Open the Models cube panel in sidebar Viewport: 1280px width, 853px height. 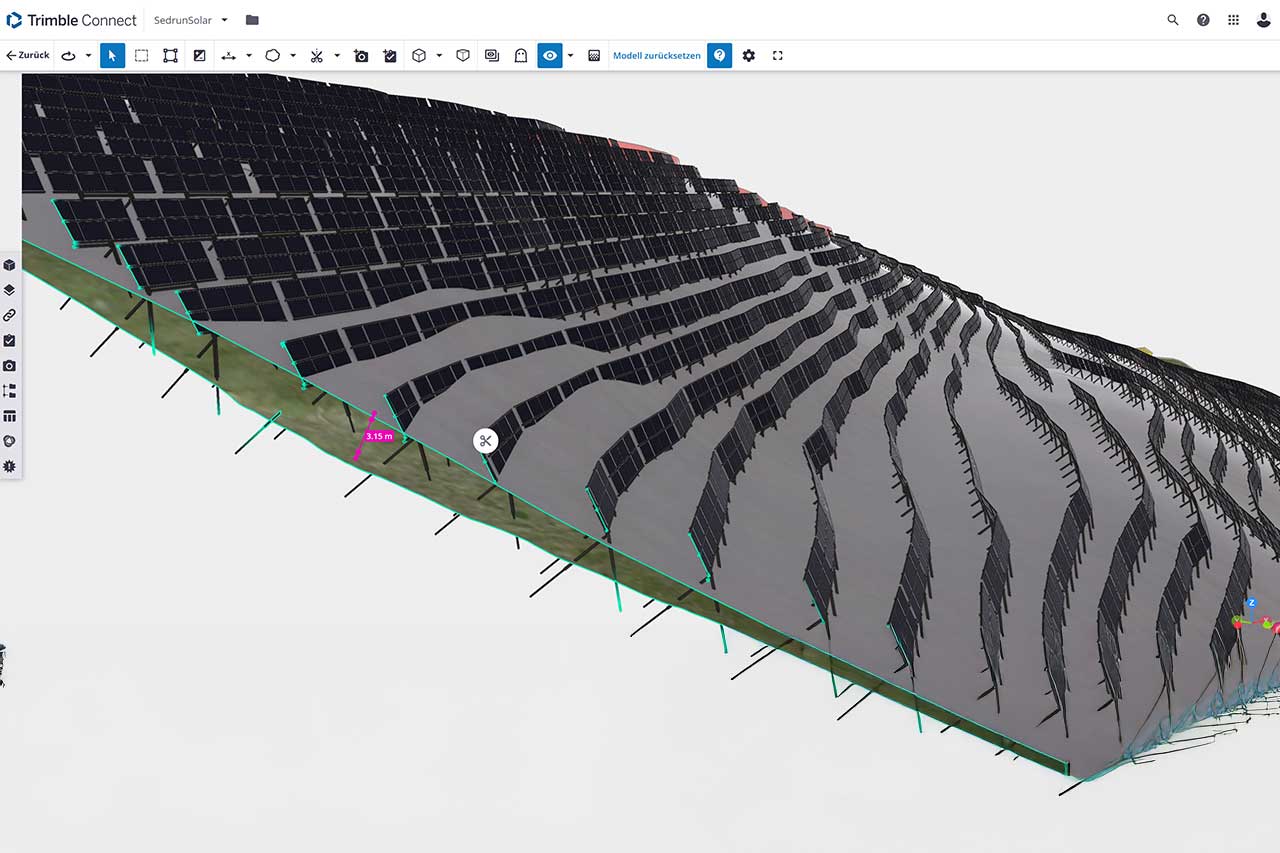(10, 265)
